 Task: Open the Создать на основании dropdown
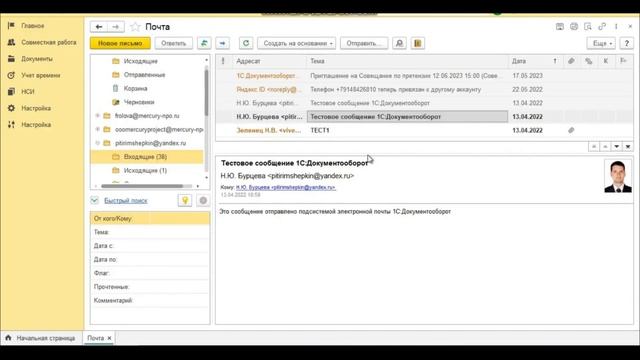coord(296,43)
